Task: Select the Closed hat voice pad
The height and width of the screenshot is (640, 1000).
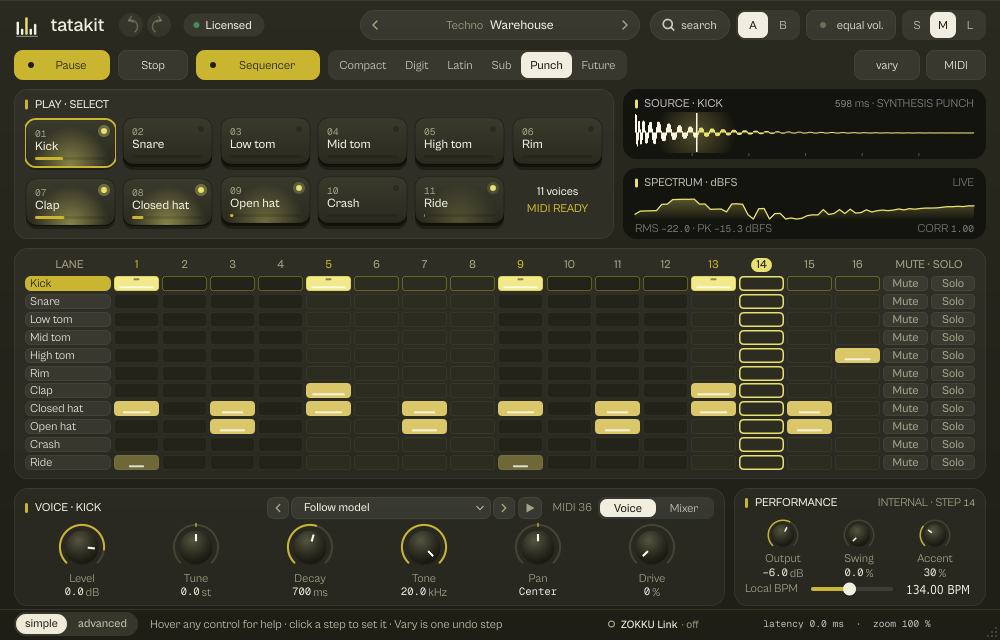Action: pos(168,202)
